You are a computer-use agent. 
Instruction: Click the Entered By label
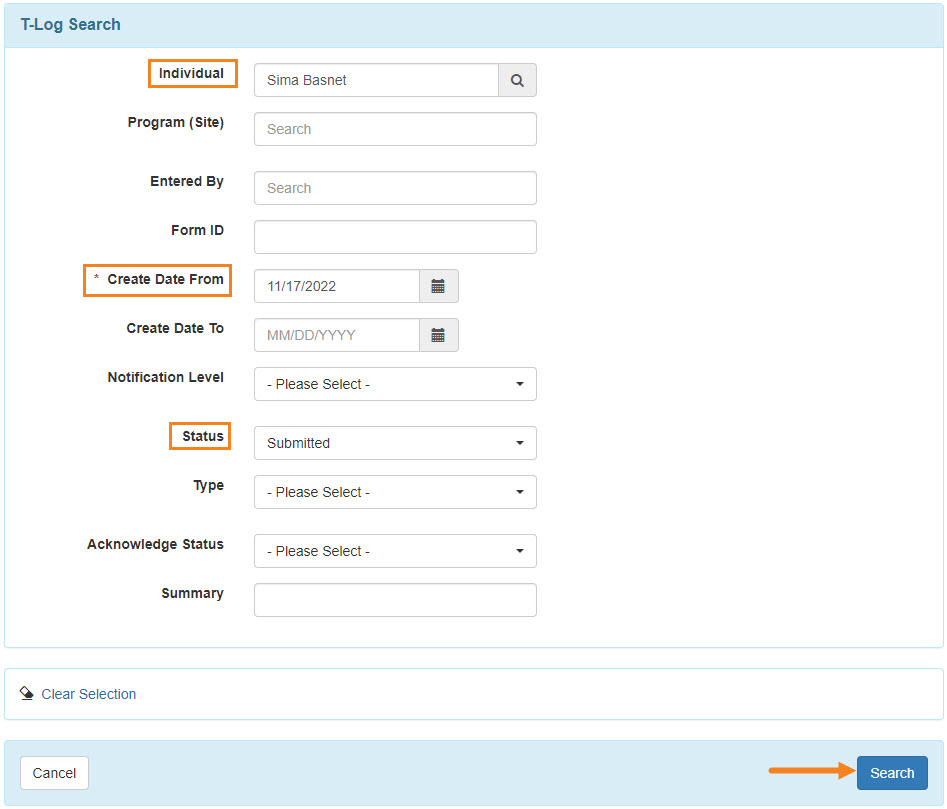(x=187, y=182)
